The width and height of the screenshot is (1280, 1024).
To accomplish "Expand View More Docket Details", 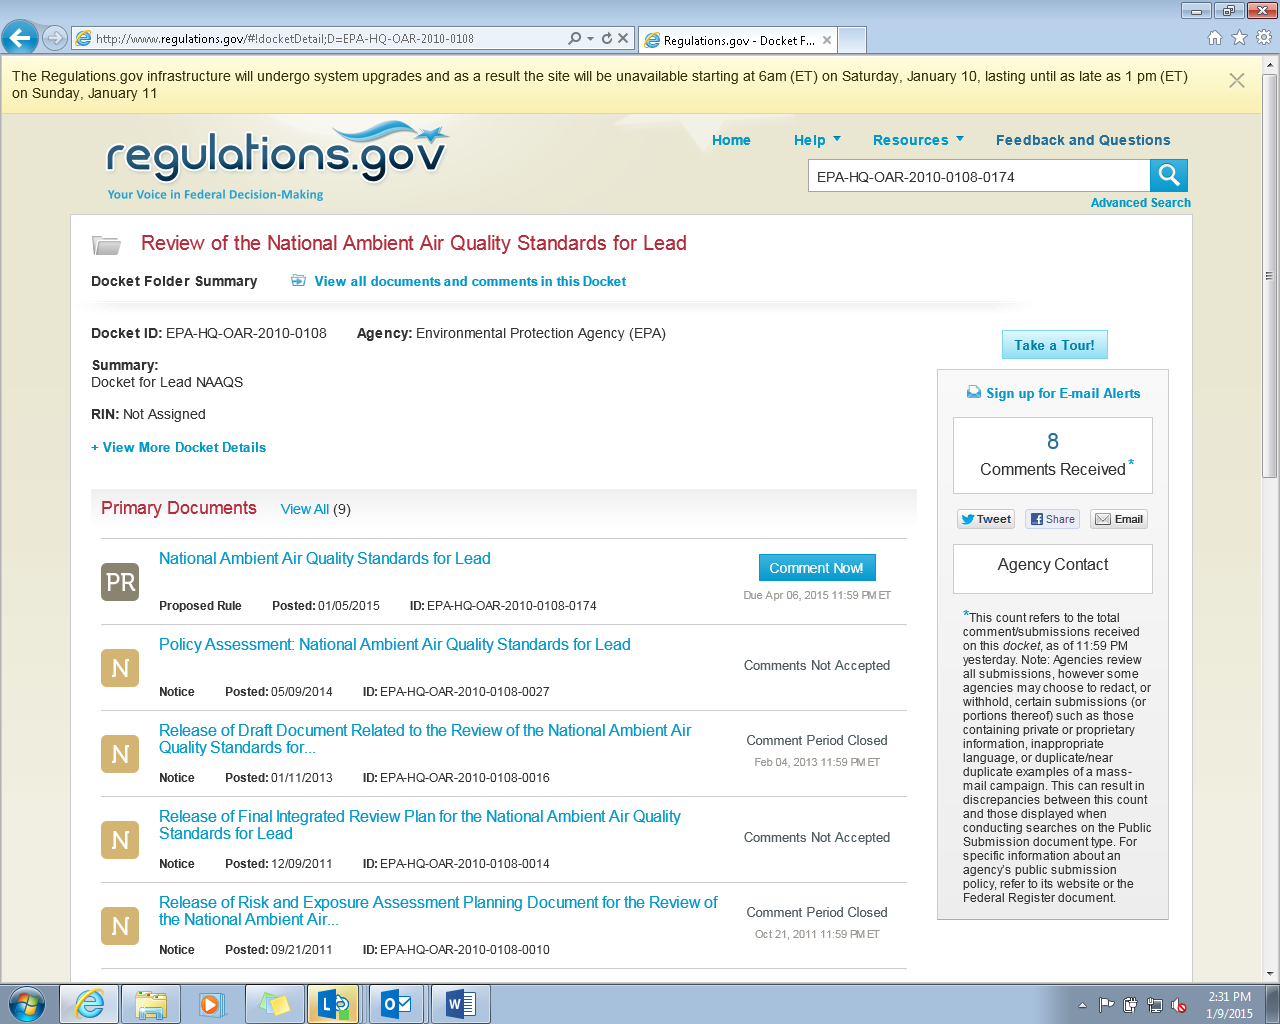I will (179, 447).
